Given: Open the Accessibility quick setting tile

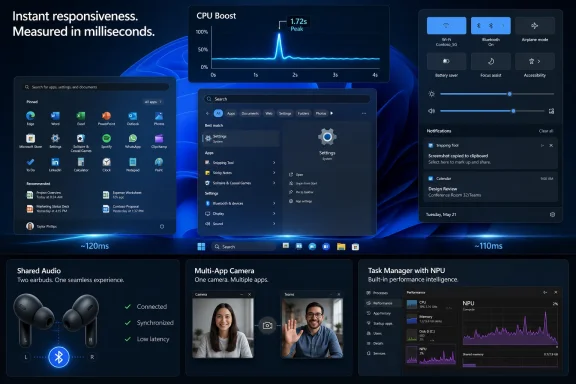Looking at the screenshot, I should [x=534, y=61].
